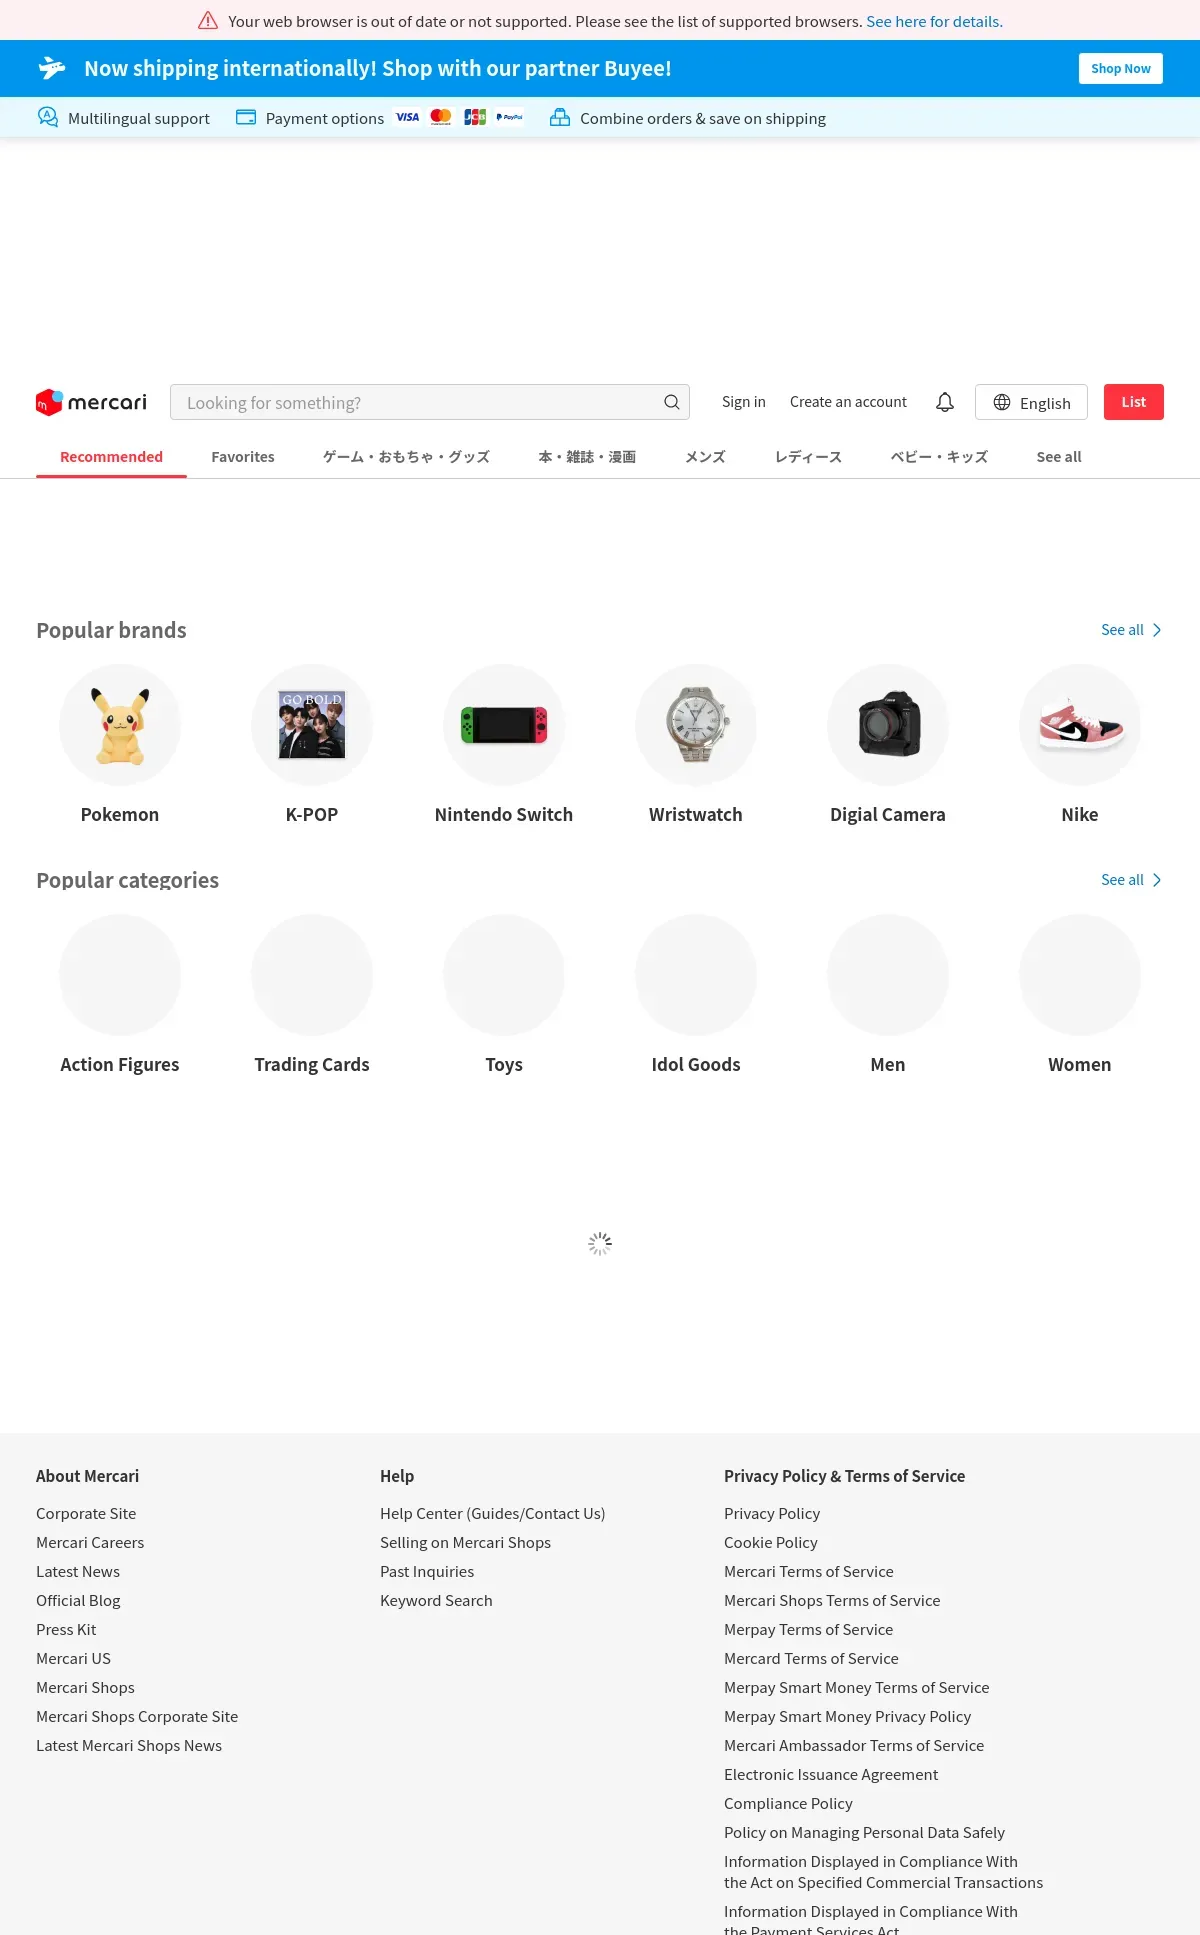The height and width of the screenshot is (1935, 1200).
Task: Click Sign in link
Action: [x=744, y=402]
